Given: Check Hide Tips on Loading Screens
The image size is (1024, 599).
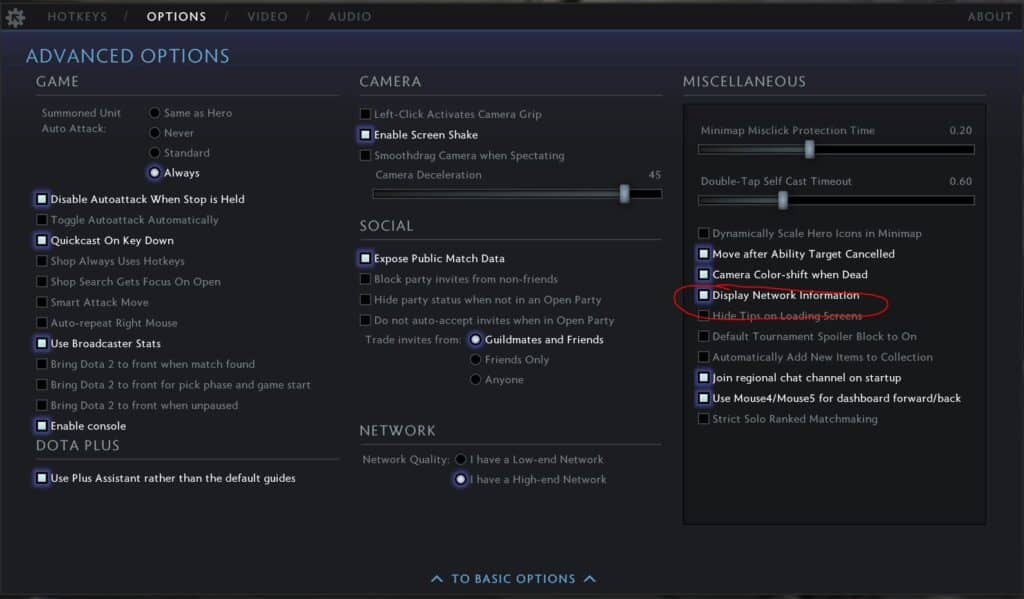Looking at the screenshot, I should coord(705,315).
